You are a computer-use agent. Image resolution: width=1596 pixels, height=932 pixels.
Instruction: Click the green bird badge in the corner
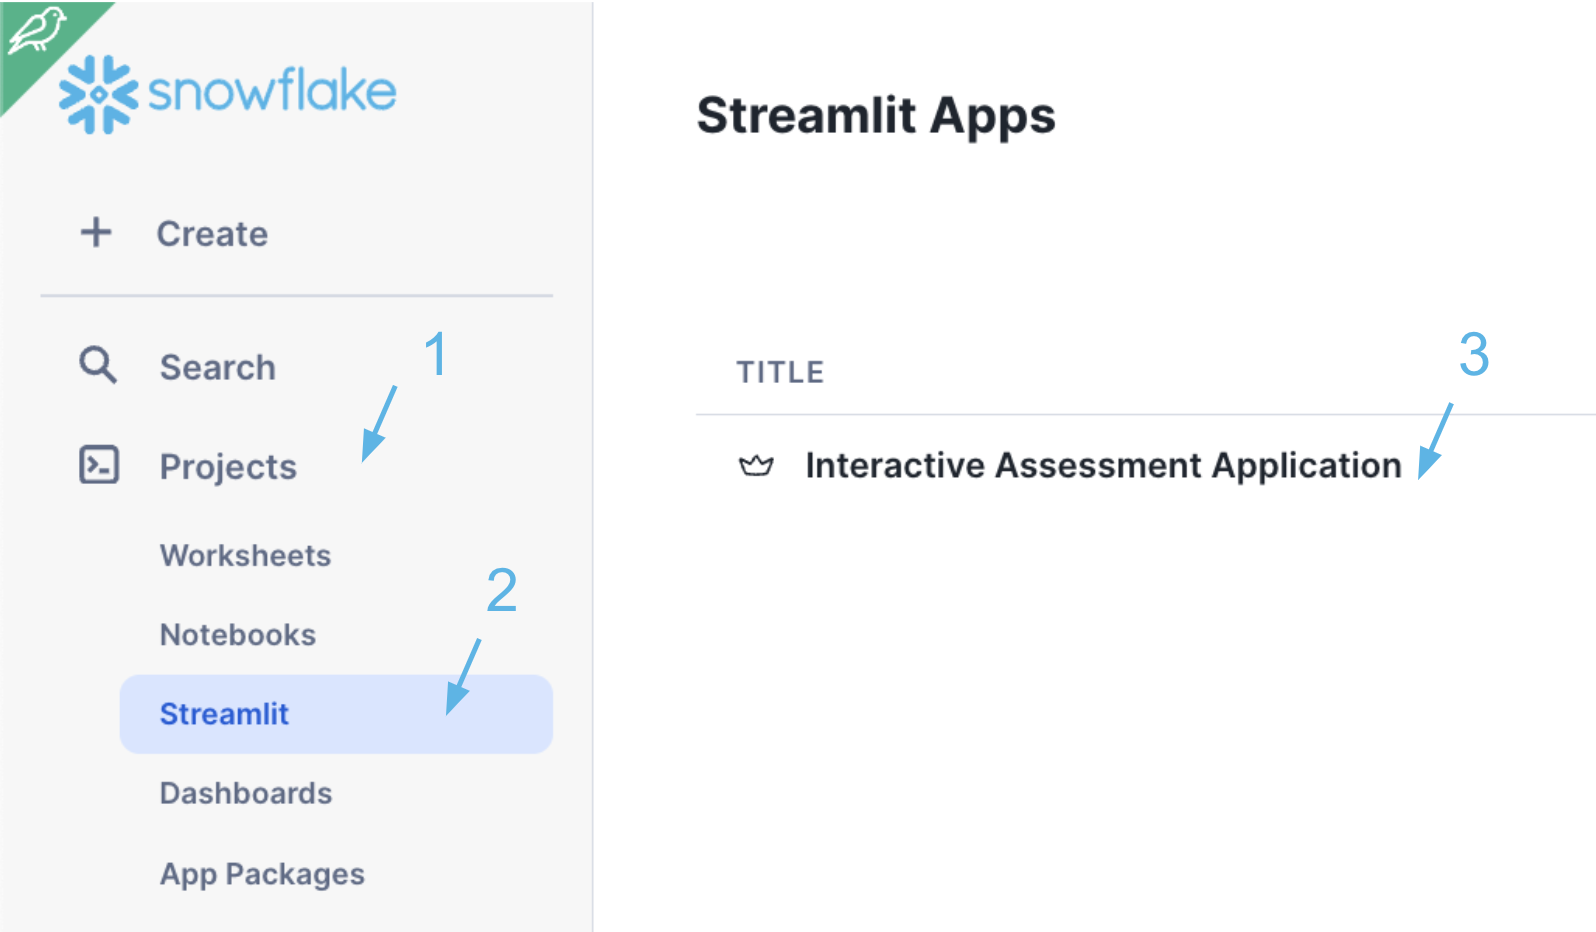36,32
